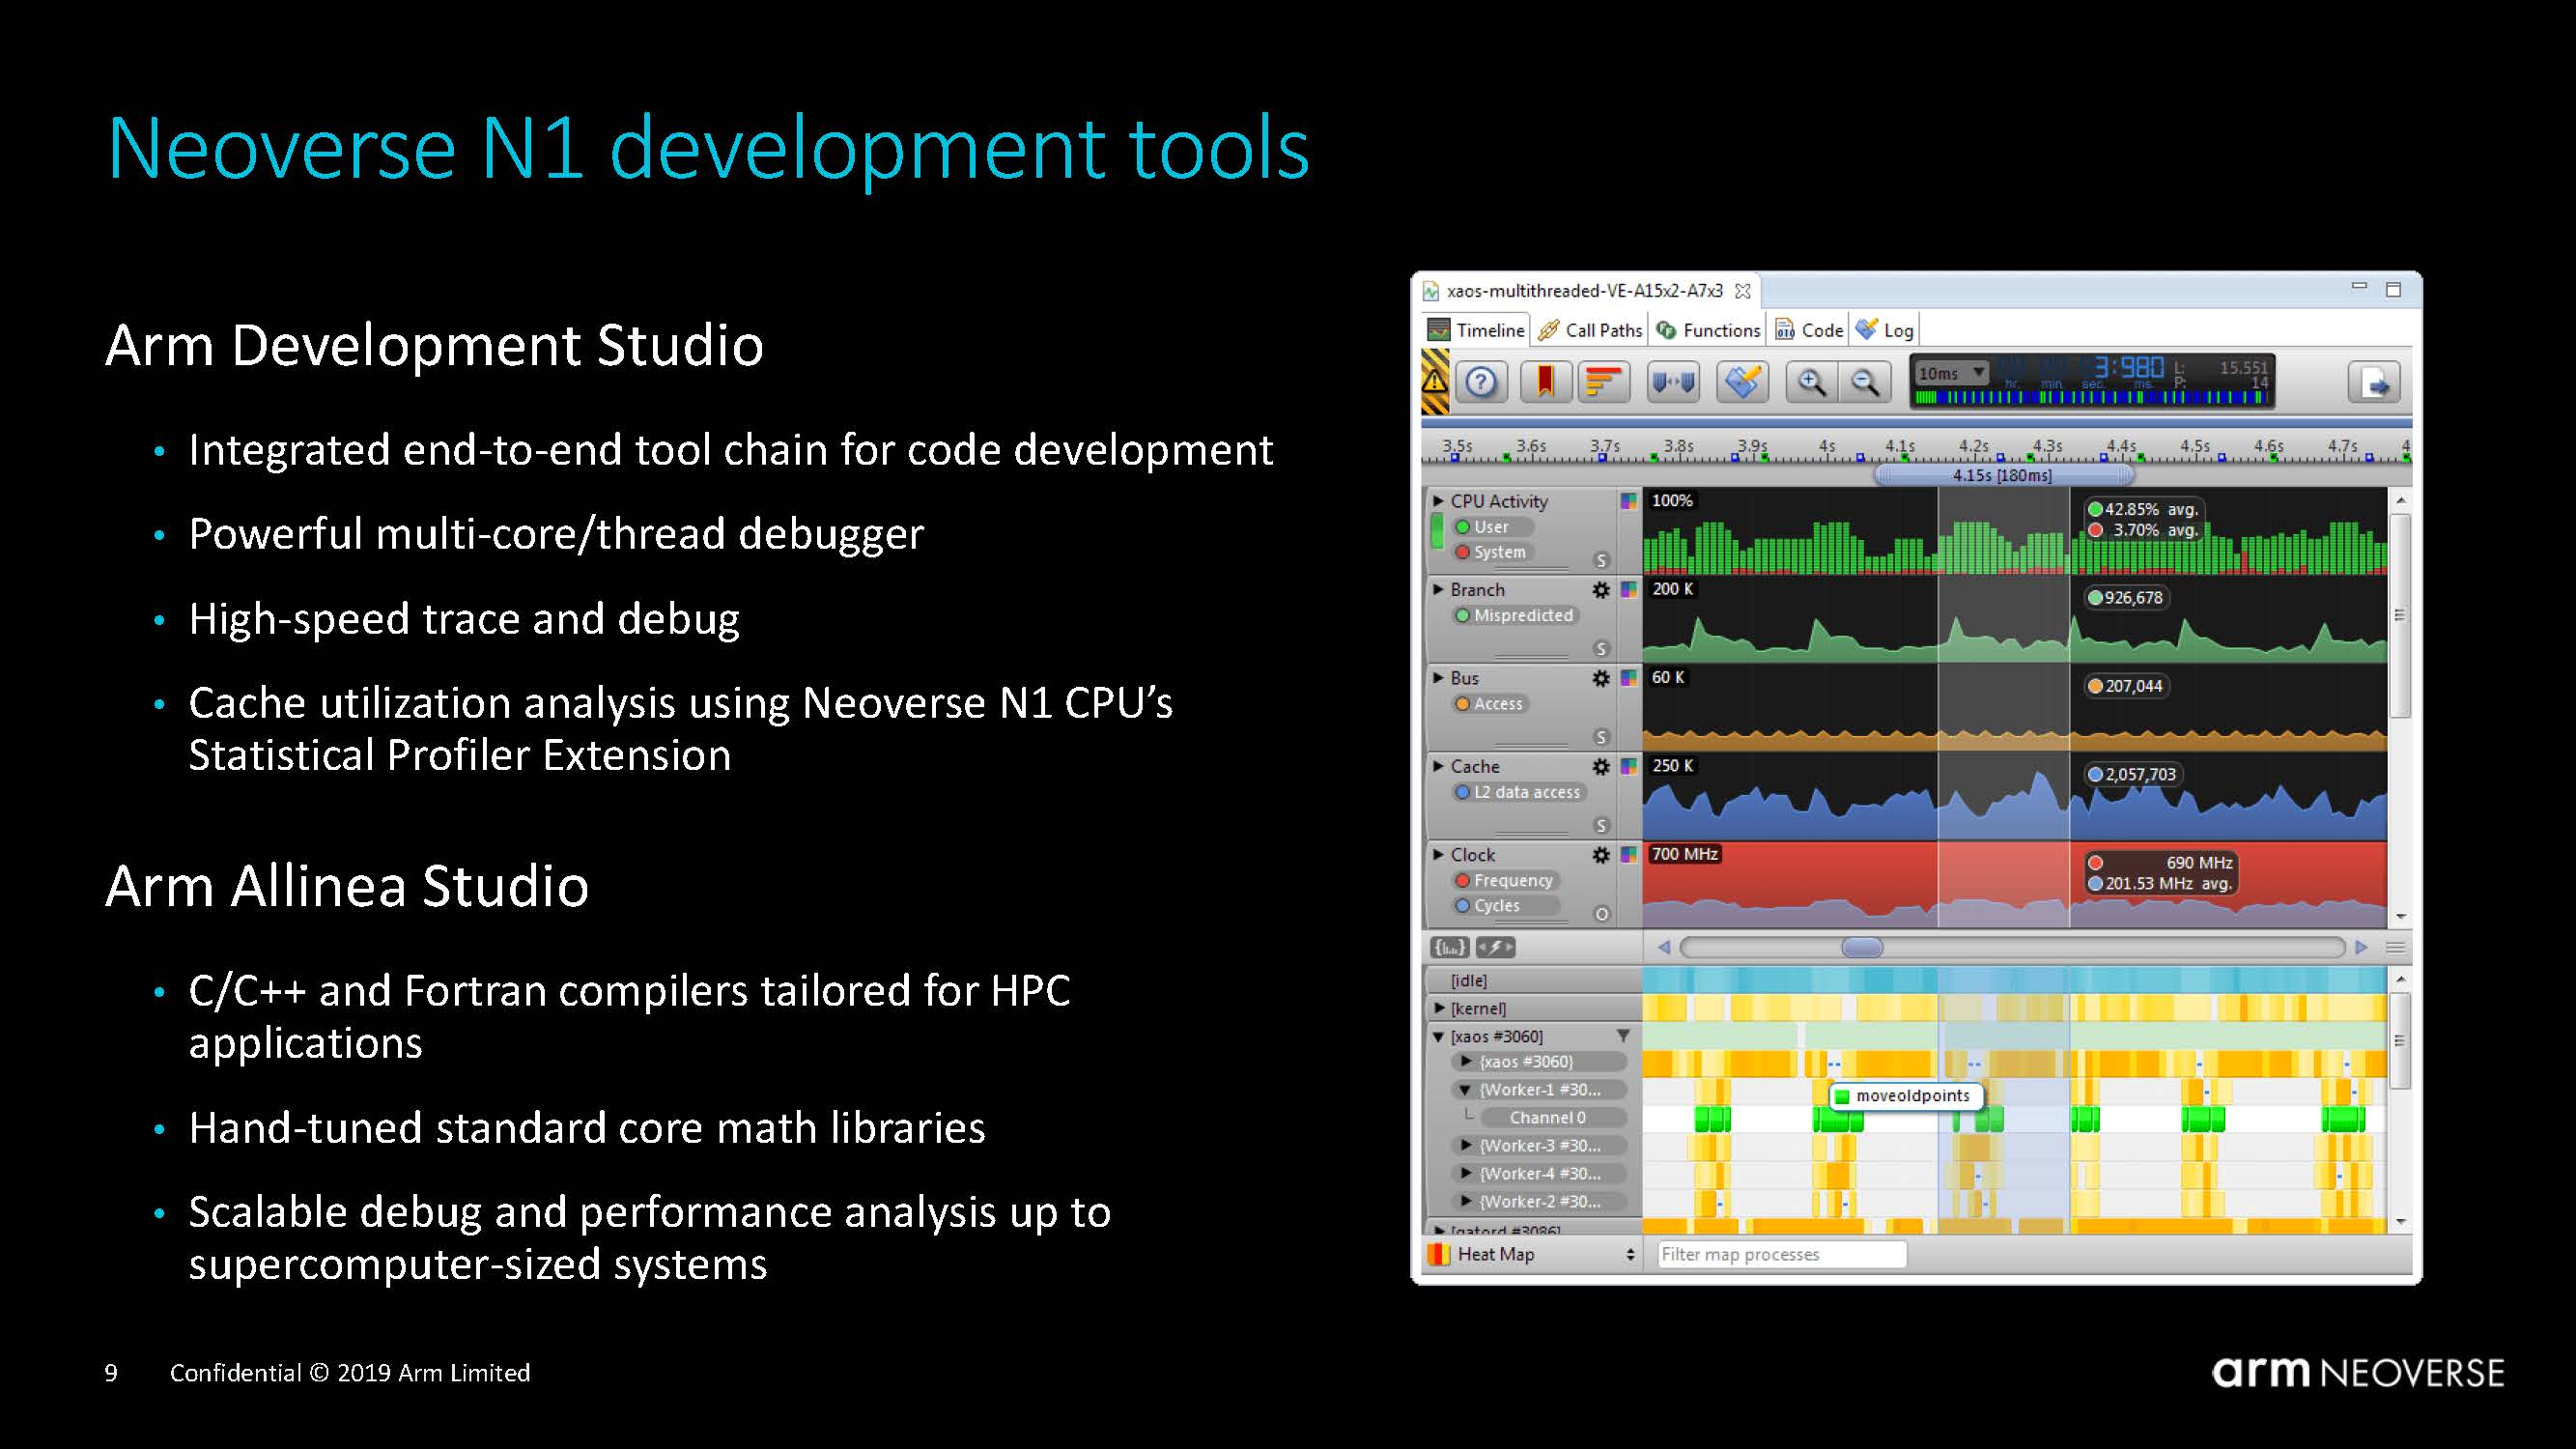Click the export arrow icon in toolbar

click(2374, 383)
